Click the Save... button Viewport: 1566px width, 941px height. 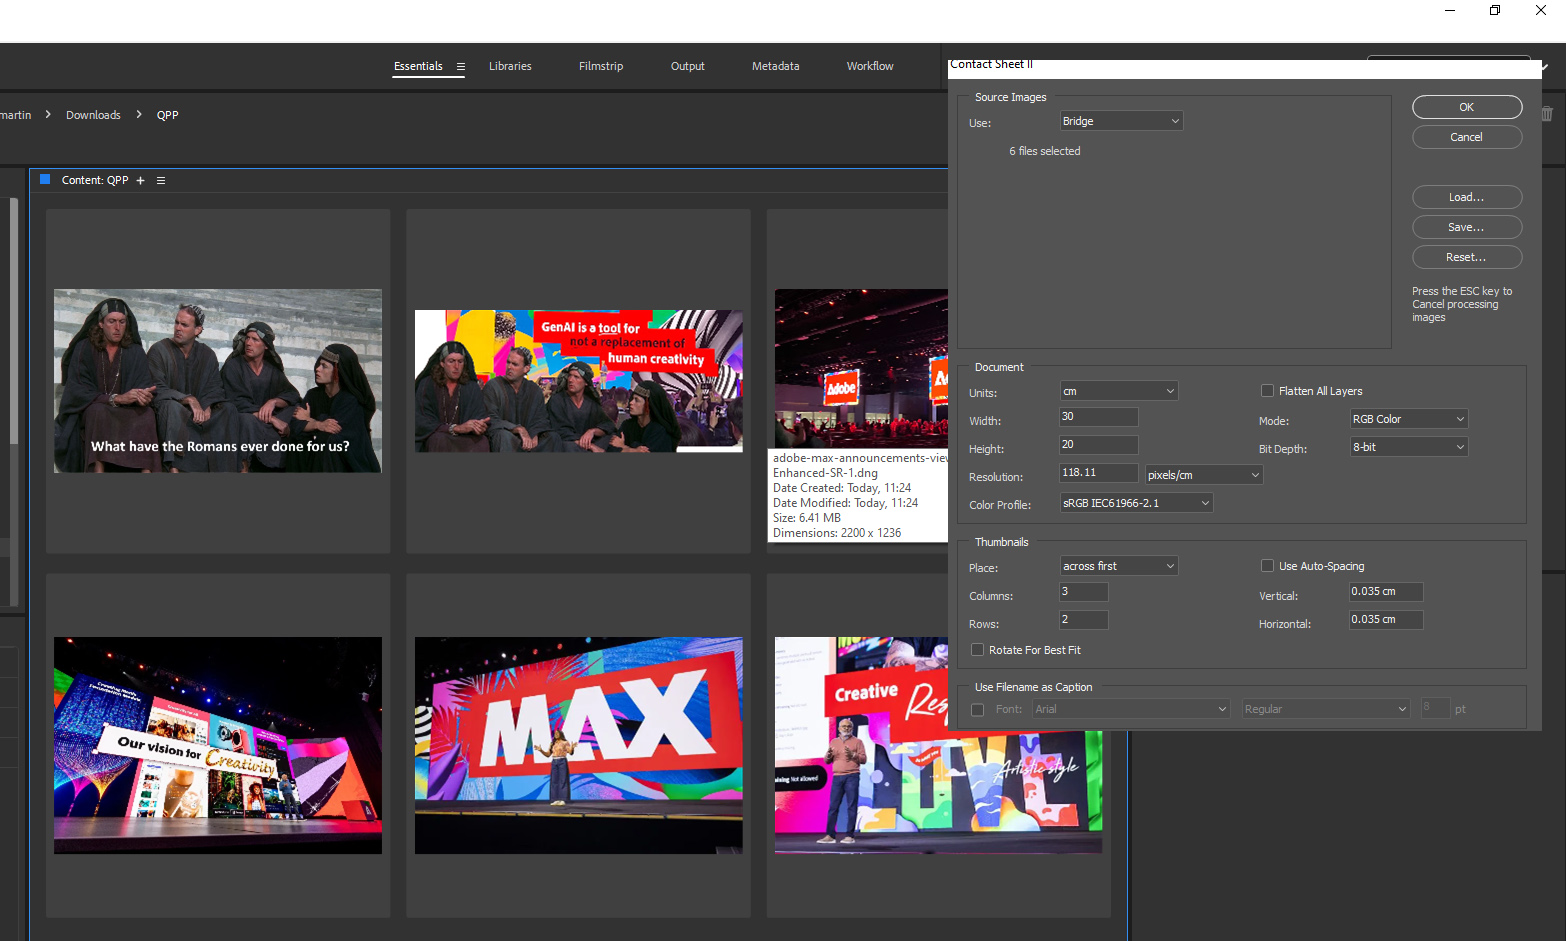coord(1467,227)
